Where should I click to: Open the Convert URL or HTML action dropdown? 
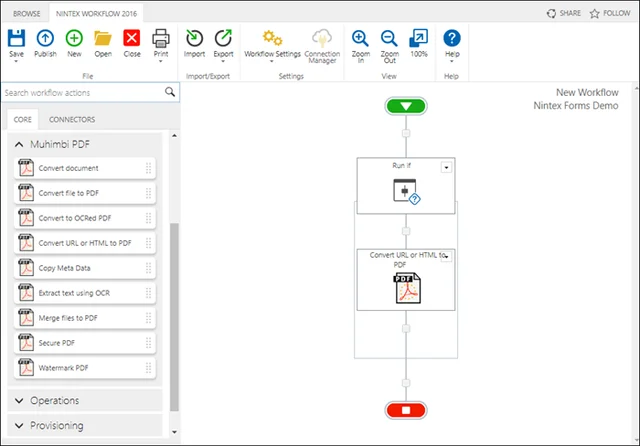click(447, 257)
